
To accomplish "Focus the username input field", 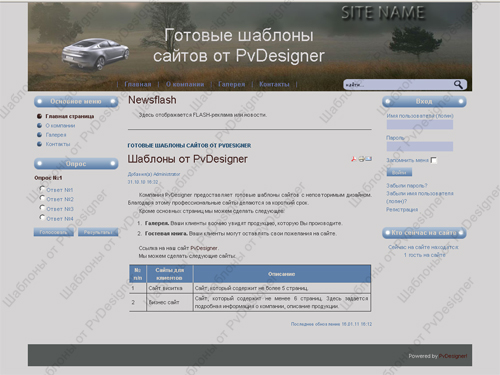I will (x=420, y=125).
